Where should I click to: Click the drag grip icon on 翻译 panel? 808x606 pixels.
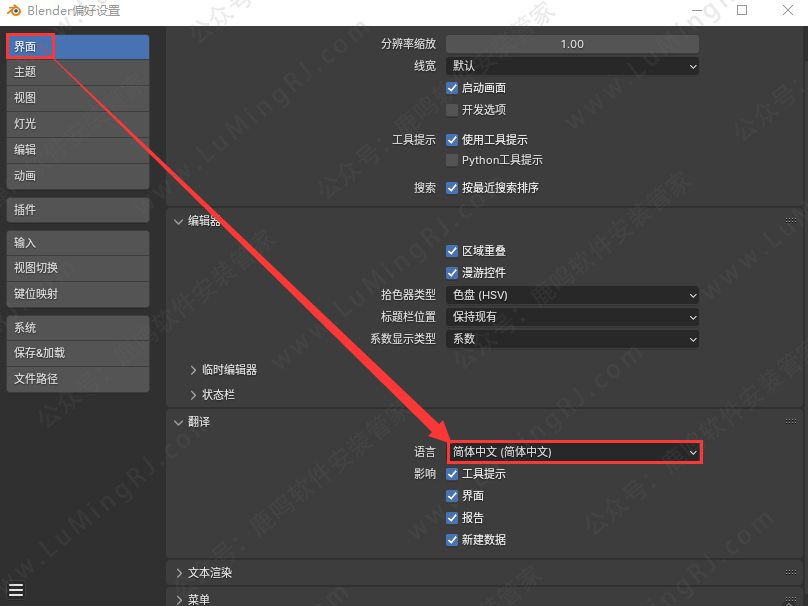791,422
